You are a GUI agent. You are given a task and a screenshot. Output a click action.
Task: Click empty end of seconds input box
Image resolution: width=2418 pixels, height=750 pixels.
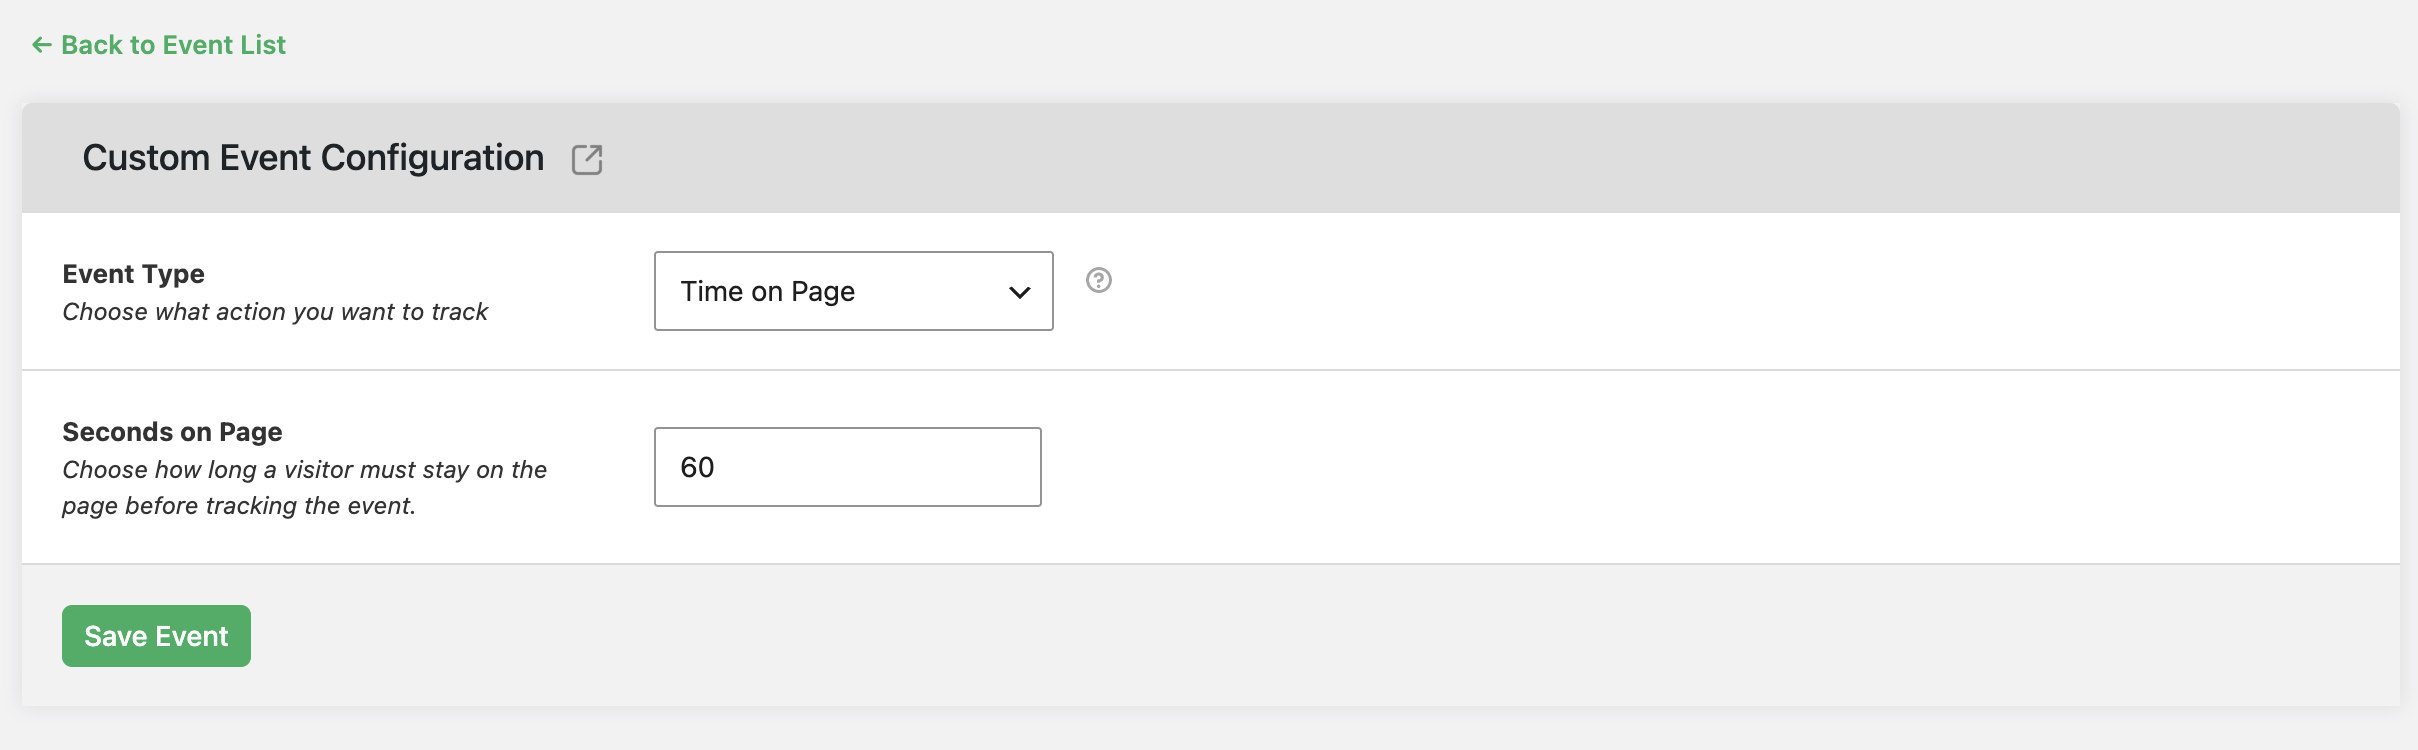[x=900, y=467]
